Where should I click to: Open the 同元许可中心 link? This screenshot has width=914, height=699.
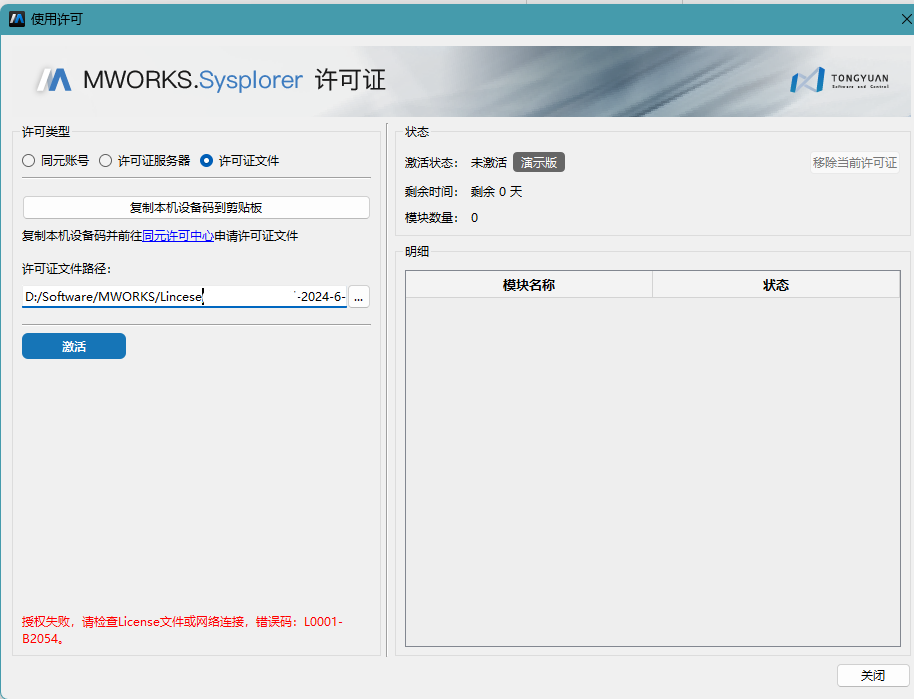178,236
